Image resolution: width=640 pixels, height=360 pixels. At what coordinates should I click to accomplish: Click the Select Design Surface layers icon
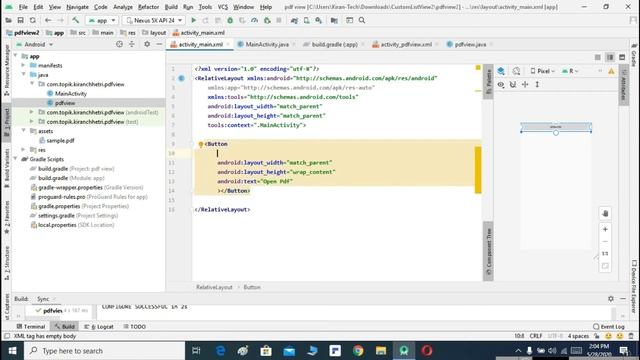tap(501, 71)
